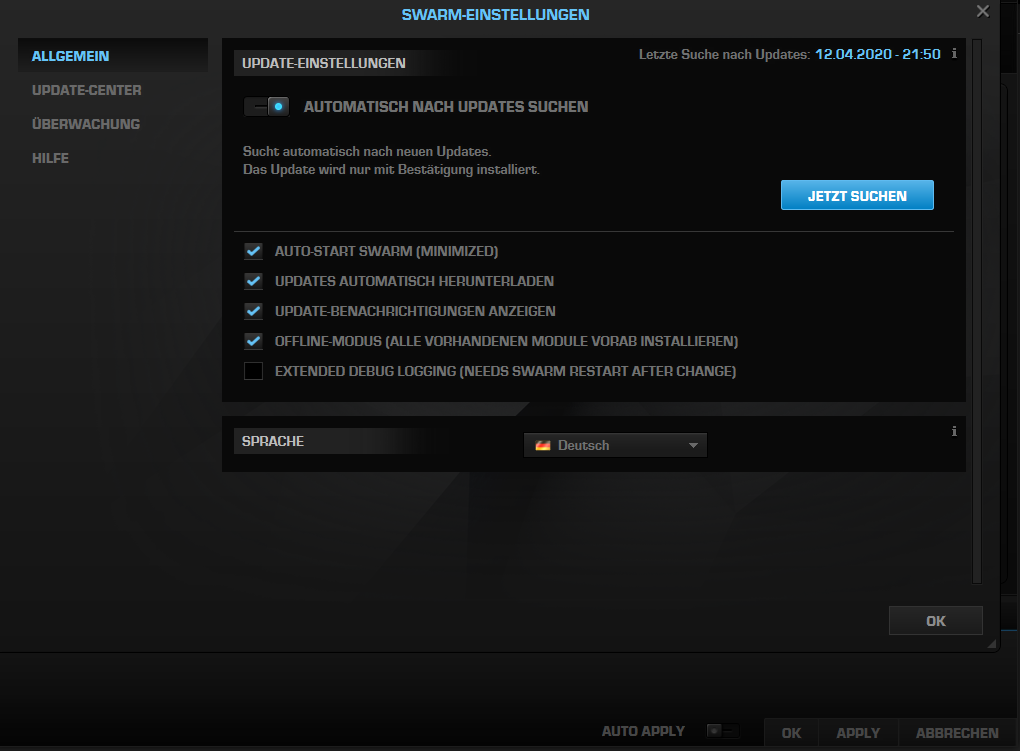The width and height of the screenshot is (1020, 751).
Task: Click info icon next to last update date
Action: coord(954,54)
